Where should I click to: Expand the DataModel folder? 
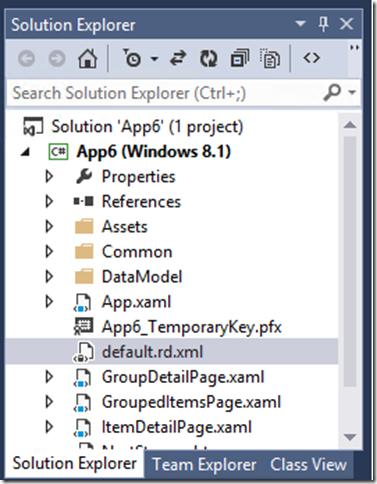click(x=49, y=276)
